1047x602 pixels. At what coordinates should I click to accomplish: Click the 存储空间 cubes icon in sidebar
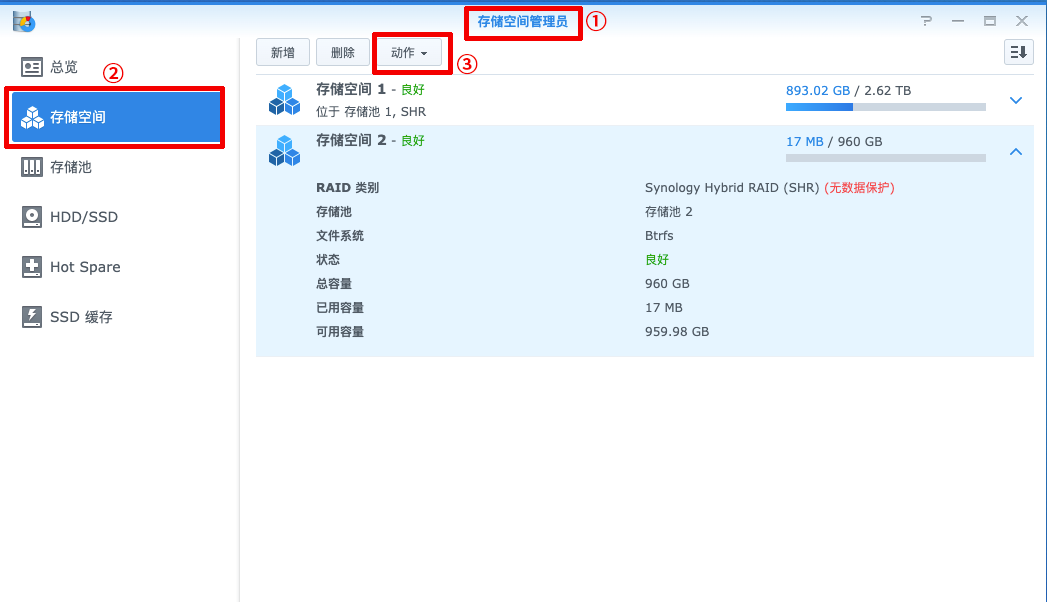click(x=32, y=117)
